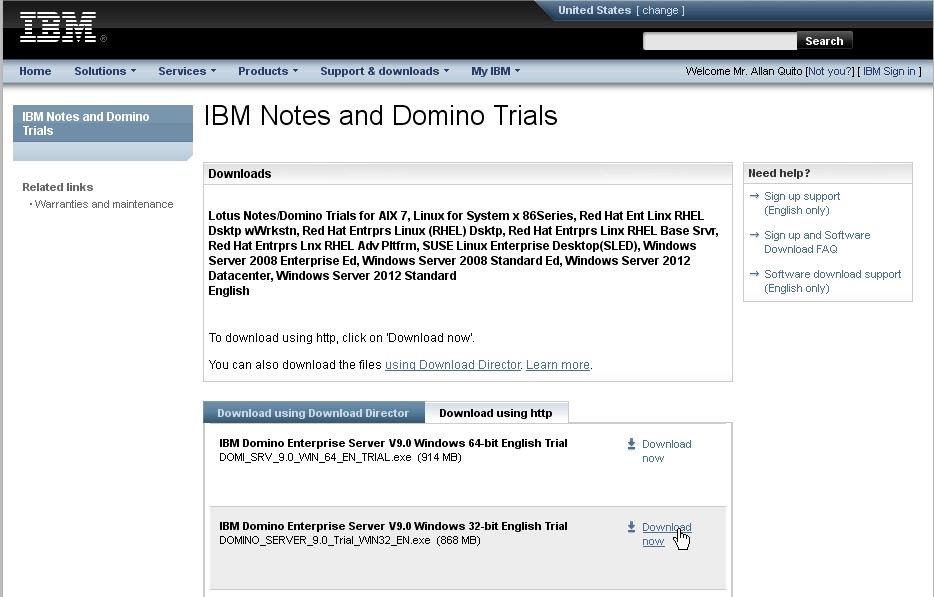Click the Search button

pos(824,41)
